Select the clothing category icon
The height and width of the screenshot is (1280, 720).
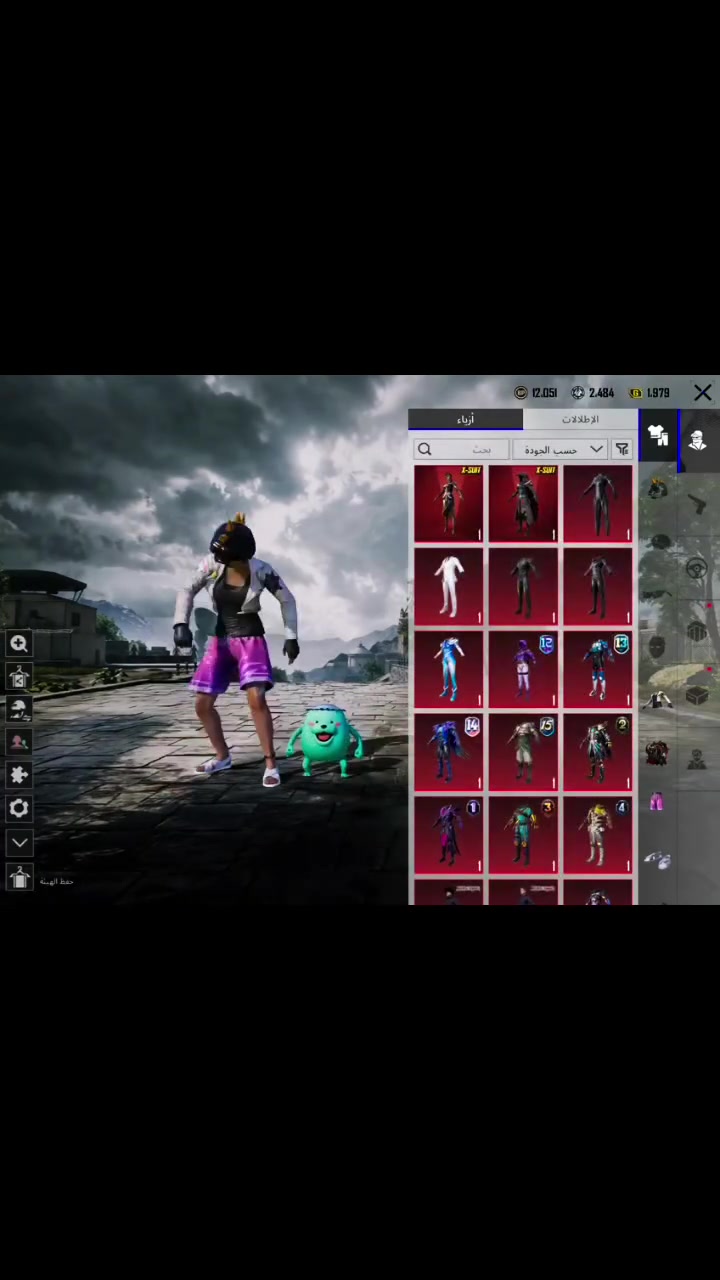(x=657, y=435)
